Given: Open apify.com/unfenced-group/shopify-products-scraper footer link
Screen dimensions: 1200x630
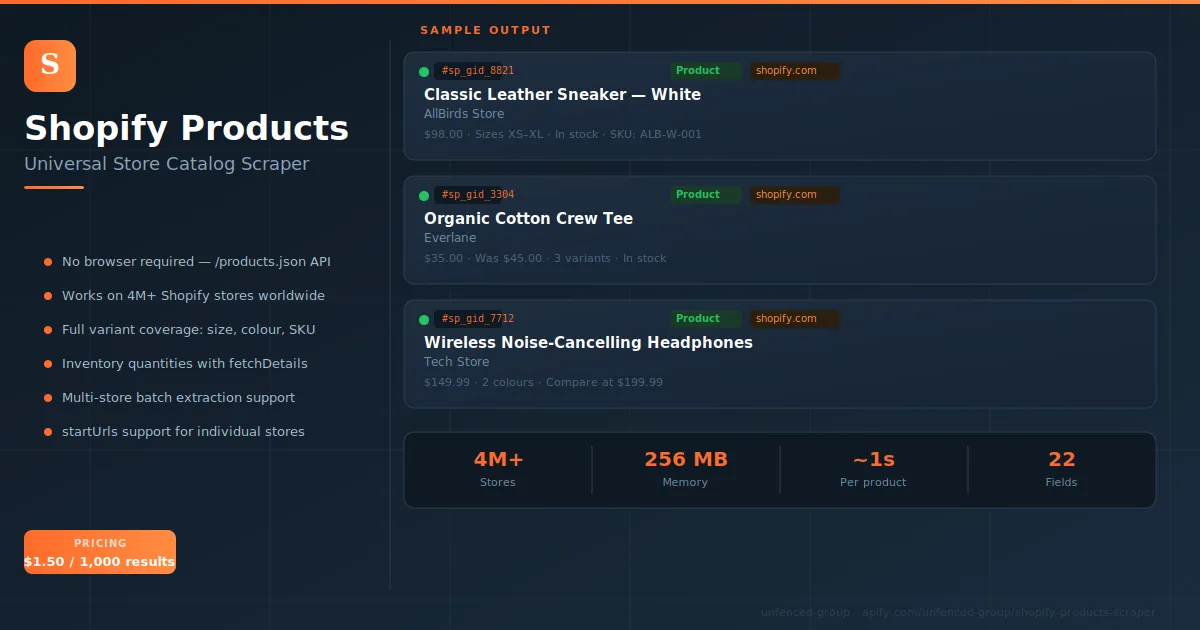Looking at the screenshot, I should click(x=1008, y=613).
